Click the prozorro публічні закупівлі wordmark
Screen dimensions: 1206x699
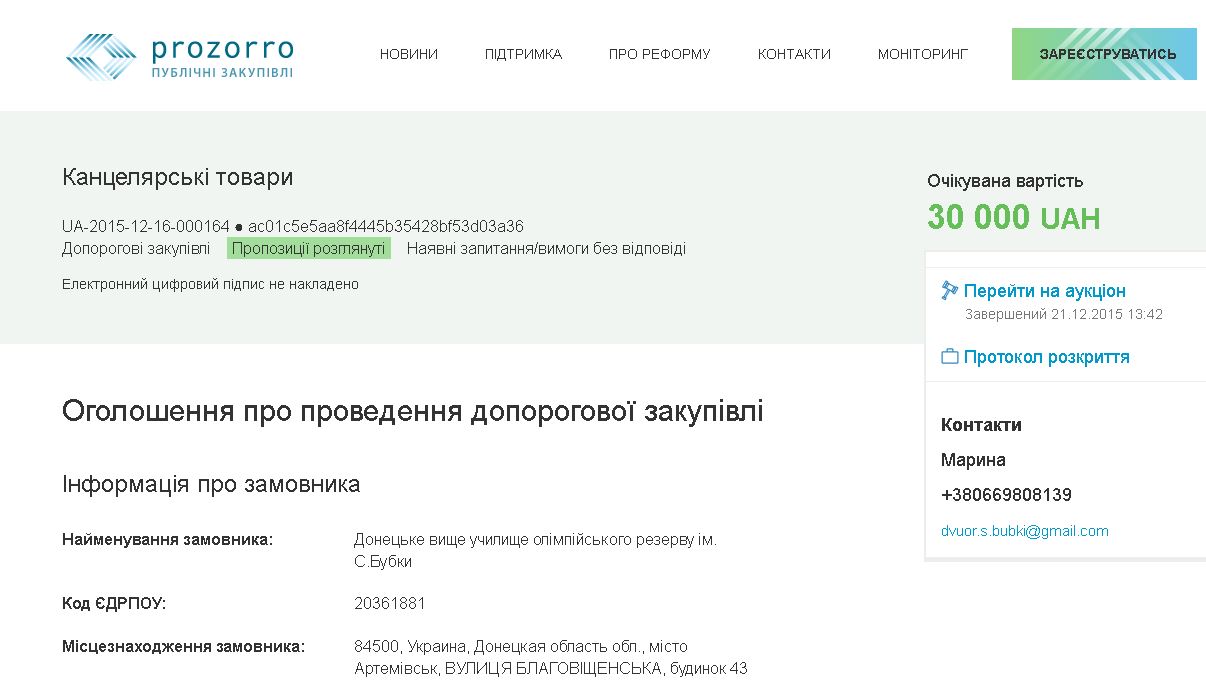[222, 57]
